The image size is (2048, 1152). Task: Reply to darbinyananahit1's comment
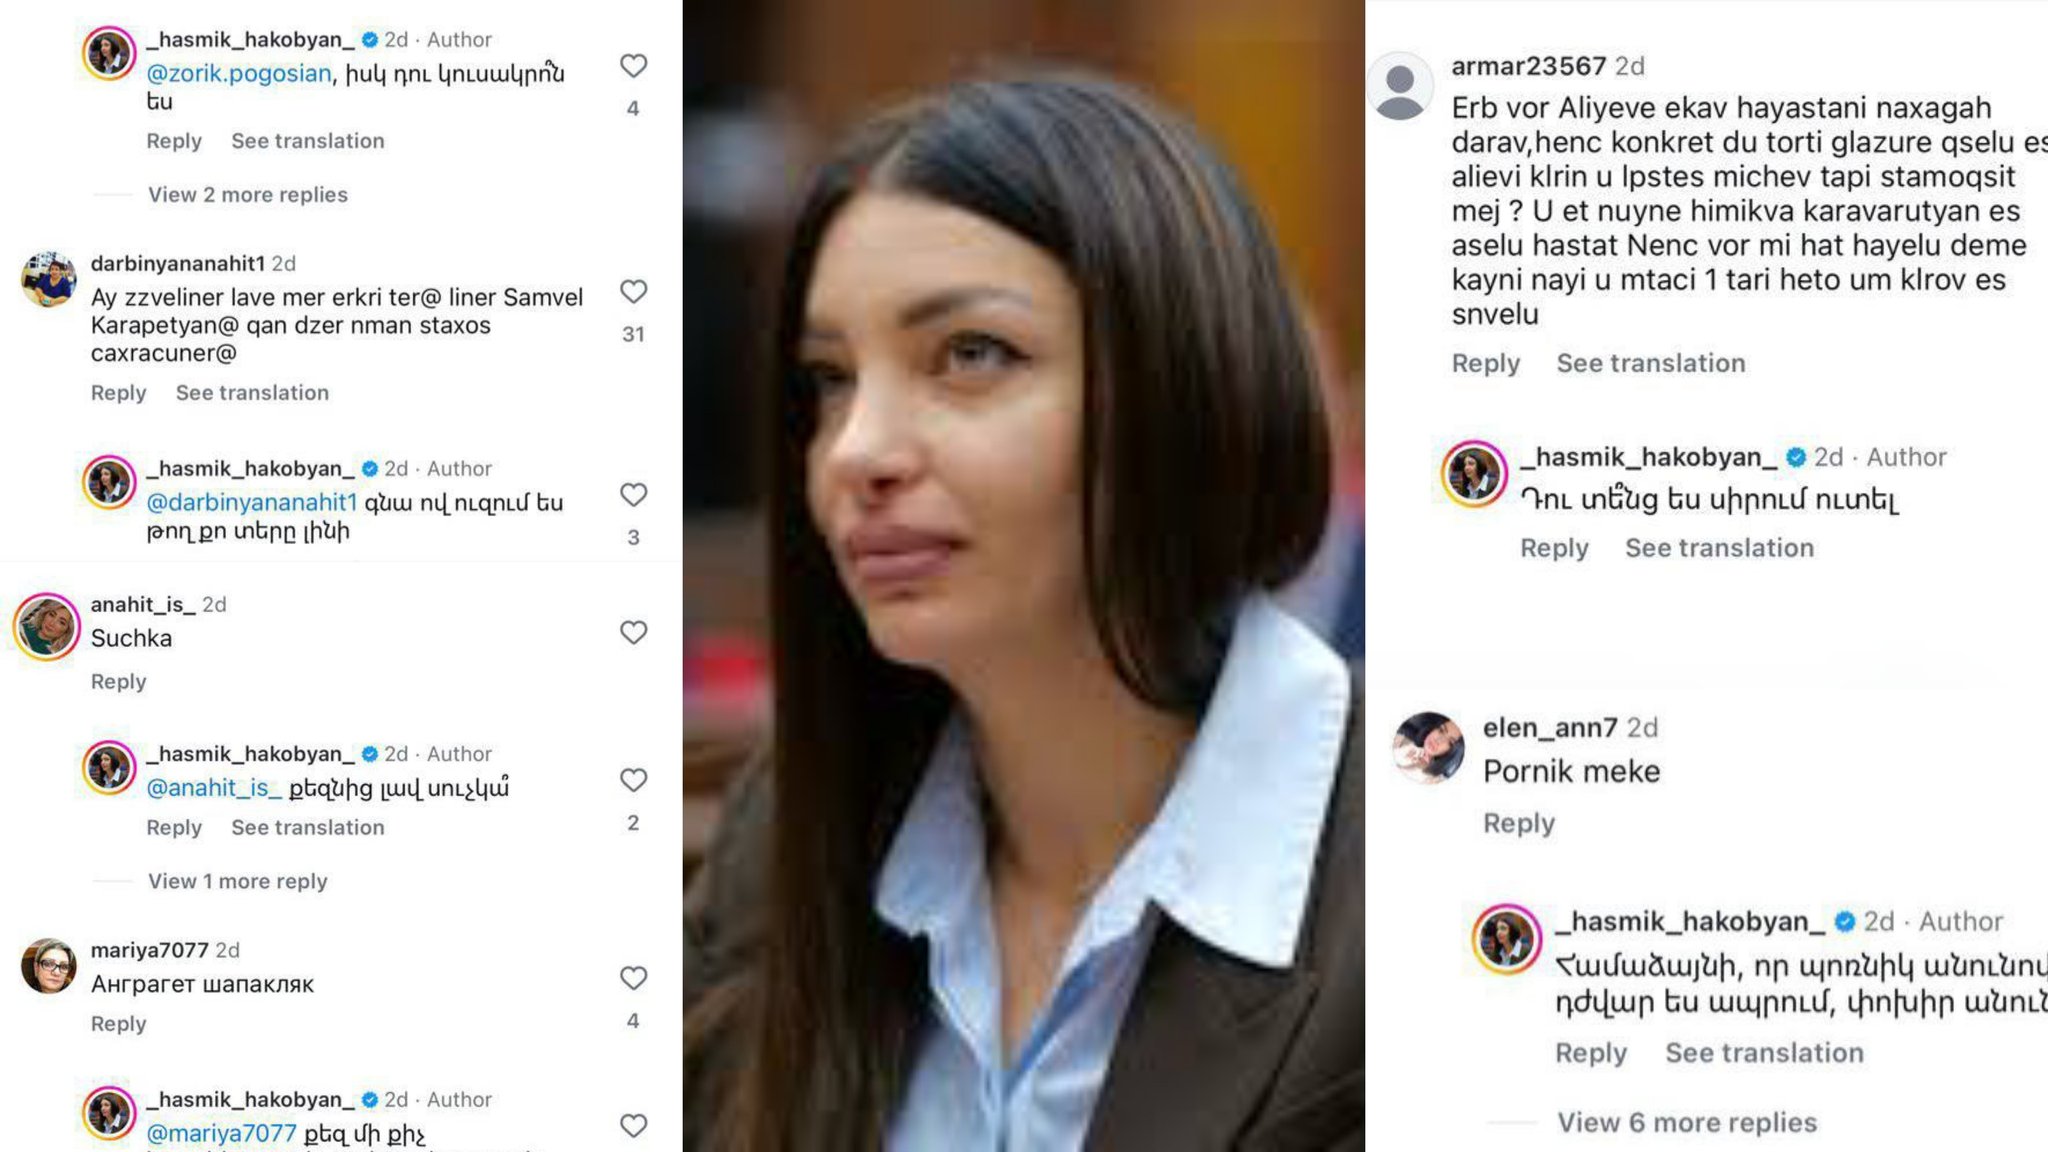click(118, 393)
